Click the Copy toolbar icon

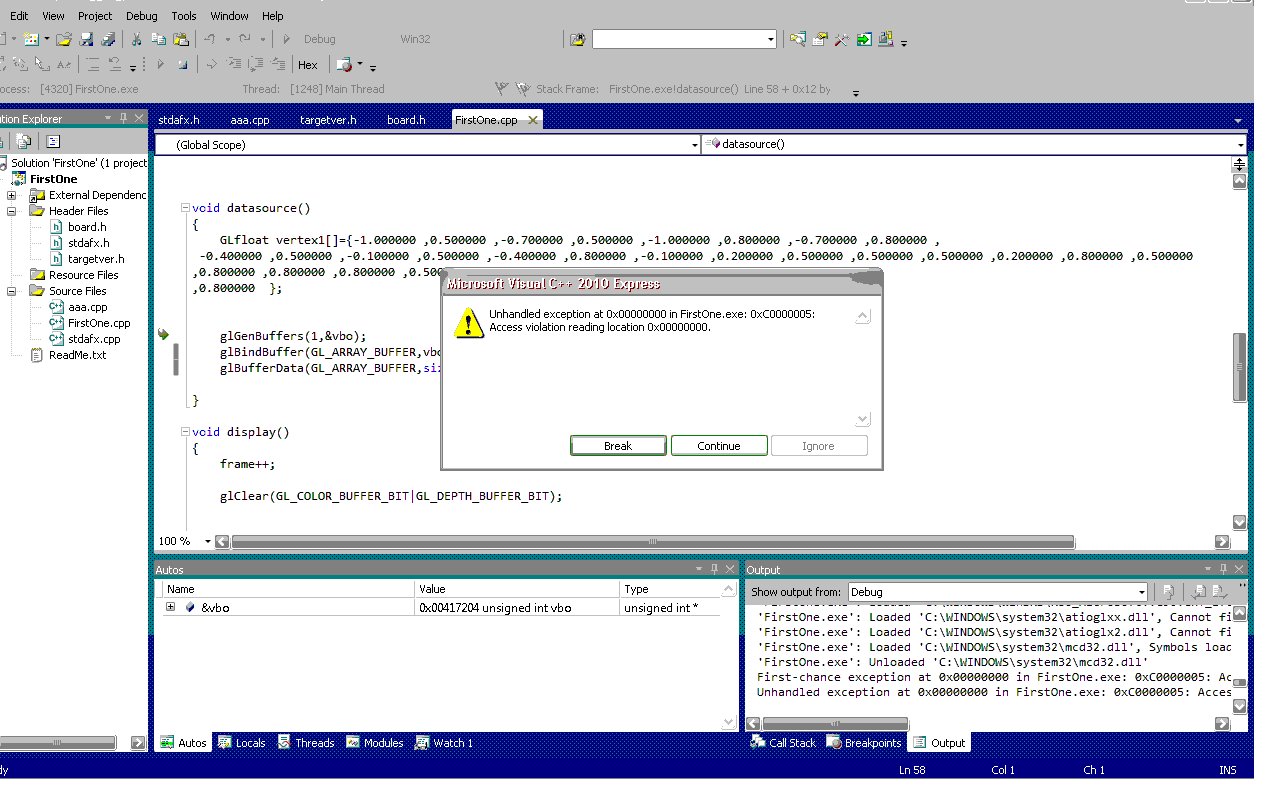pos(158,39)
